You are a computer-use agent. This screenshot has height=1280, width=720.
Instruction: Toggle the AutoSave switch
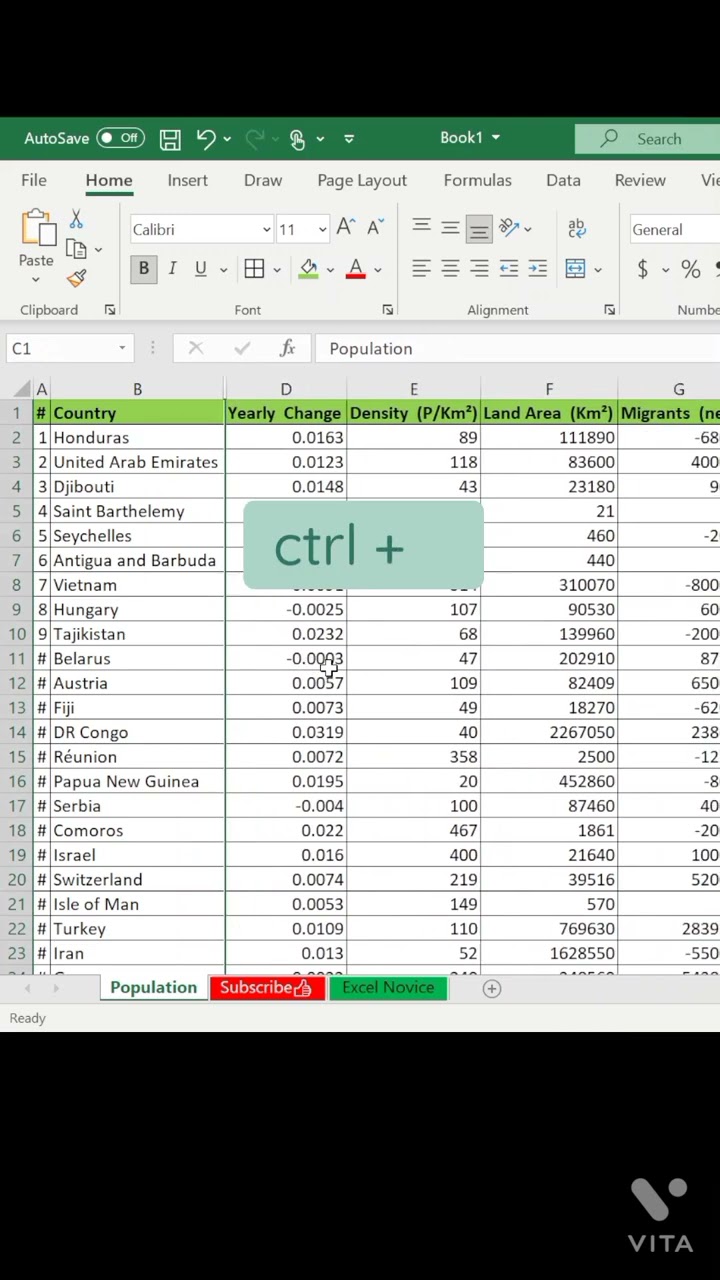(120, 138)
